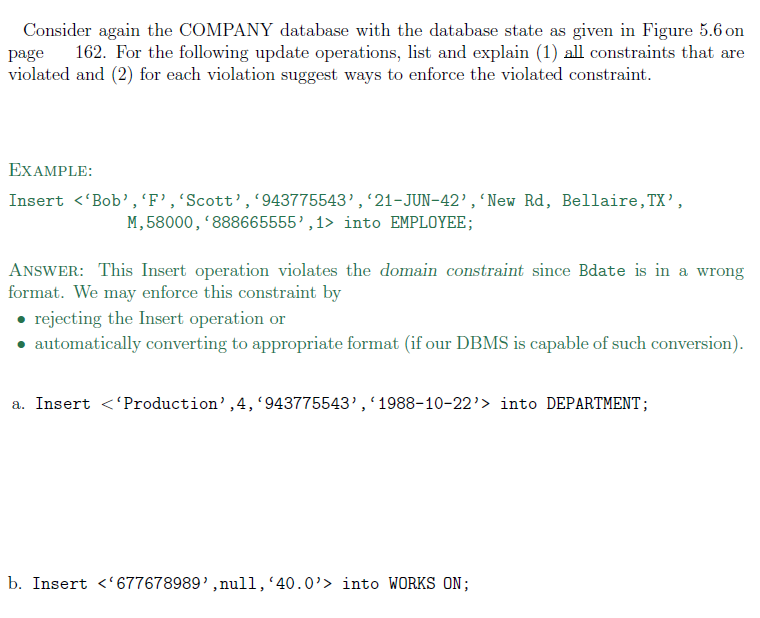Image resolution: width=760 pixels, height=618 pixels.
Task: Click the EXAMPLE heading
Action: pos(50,170)
